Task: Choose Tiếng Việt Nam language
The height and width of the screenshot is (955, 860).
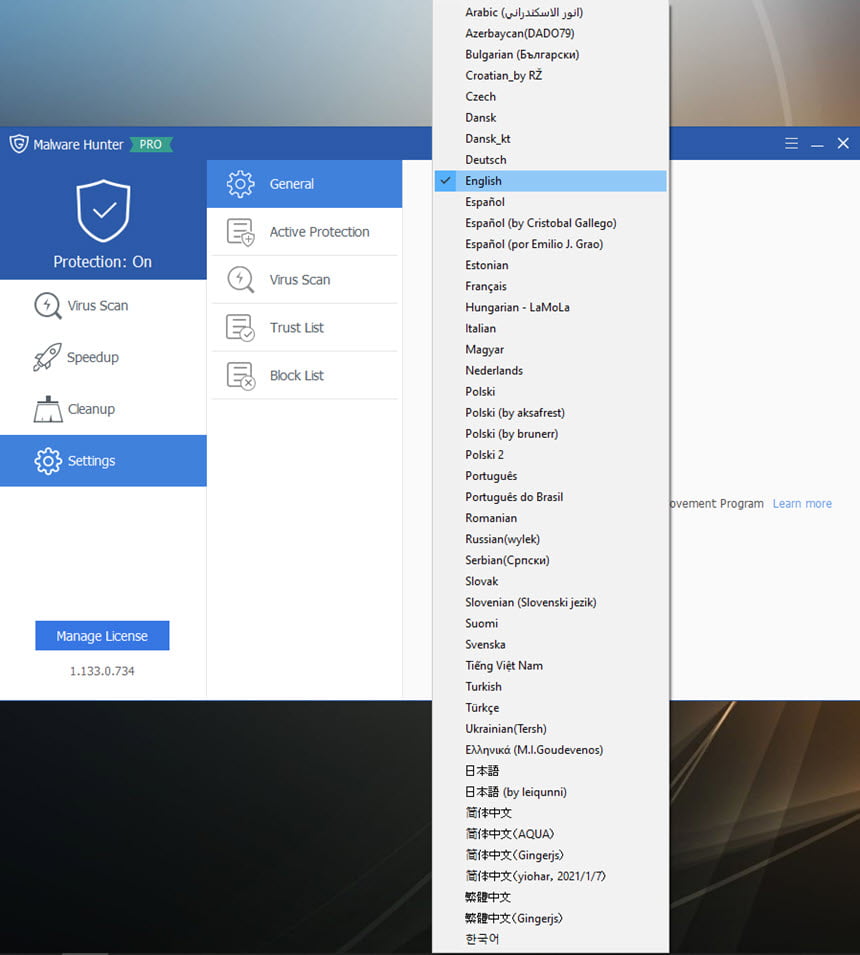Action: (551, 666)
